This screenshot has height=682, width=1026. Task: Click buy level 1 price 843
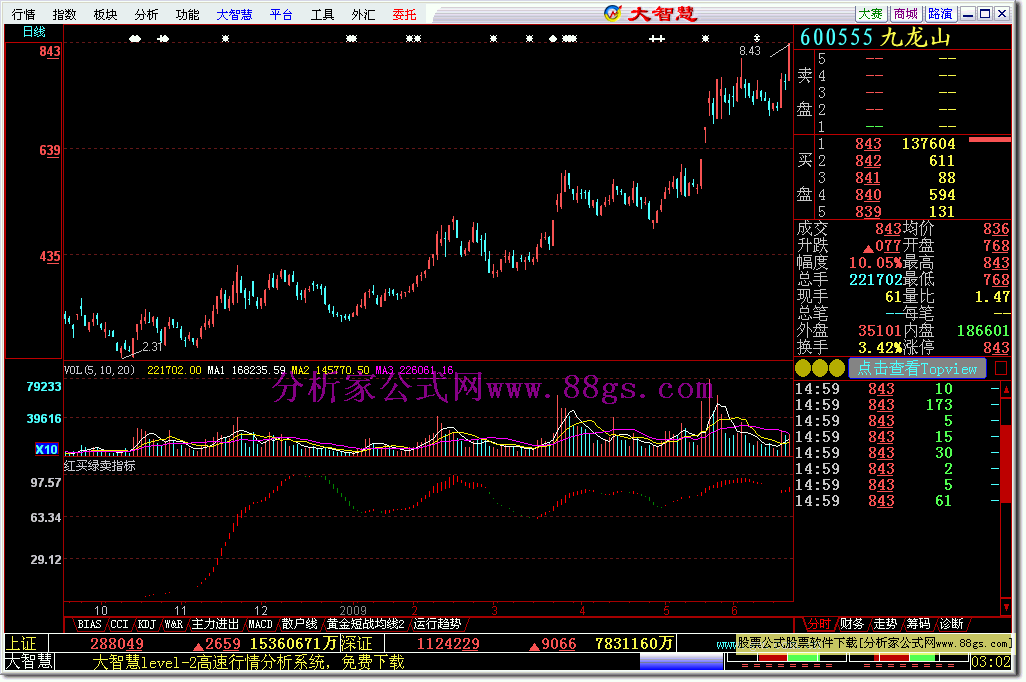868,144
